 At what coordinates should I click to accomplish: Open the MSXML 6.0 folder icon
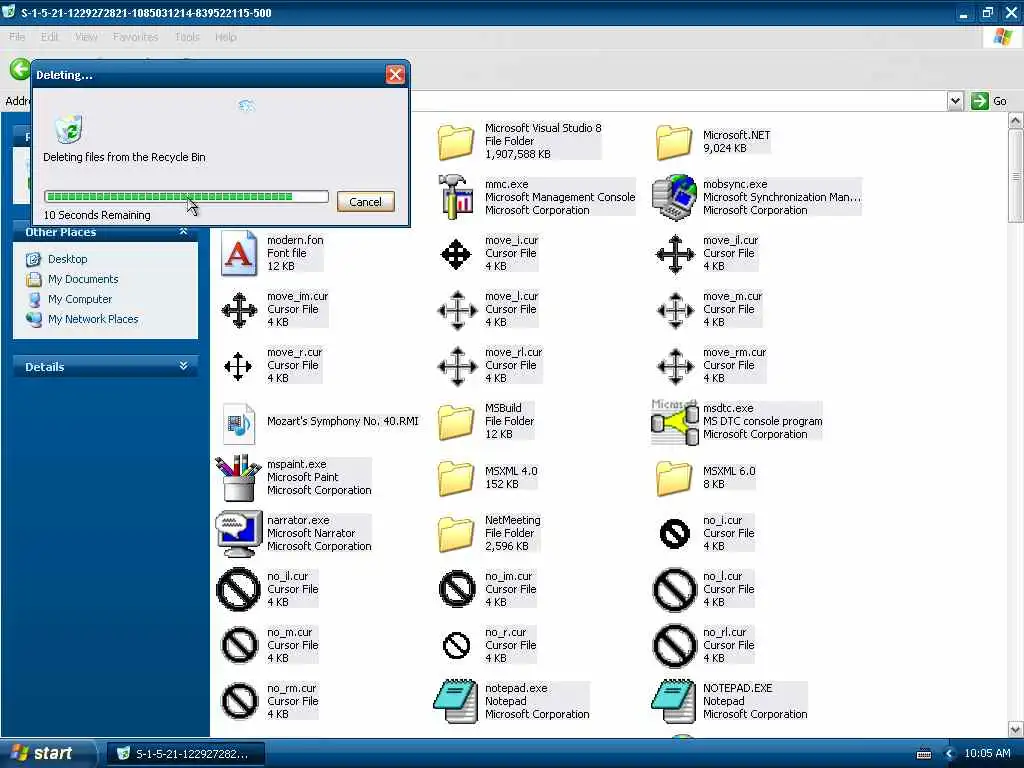pos(673,477)
